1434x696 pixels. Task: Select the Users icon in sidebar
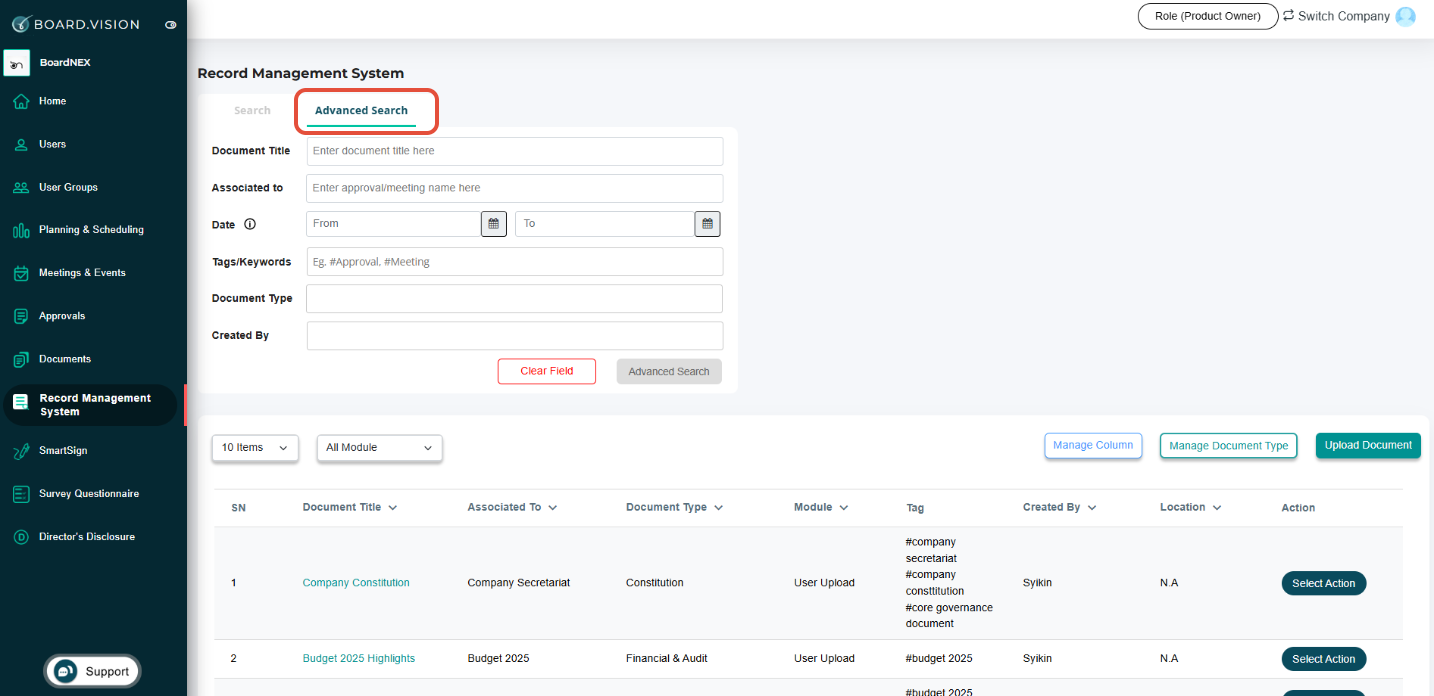[x=20, y=144]
